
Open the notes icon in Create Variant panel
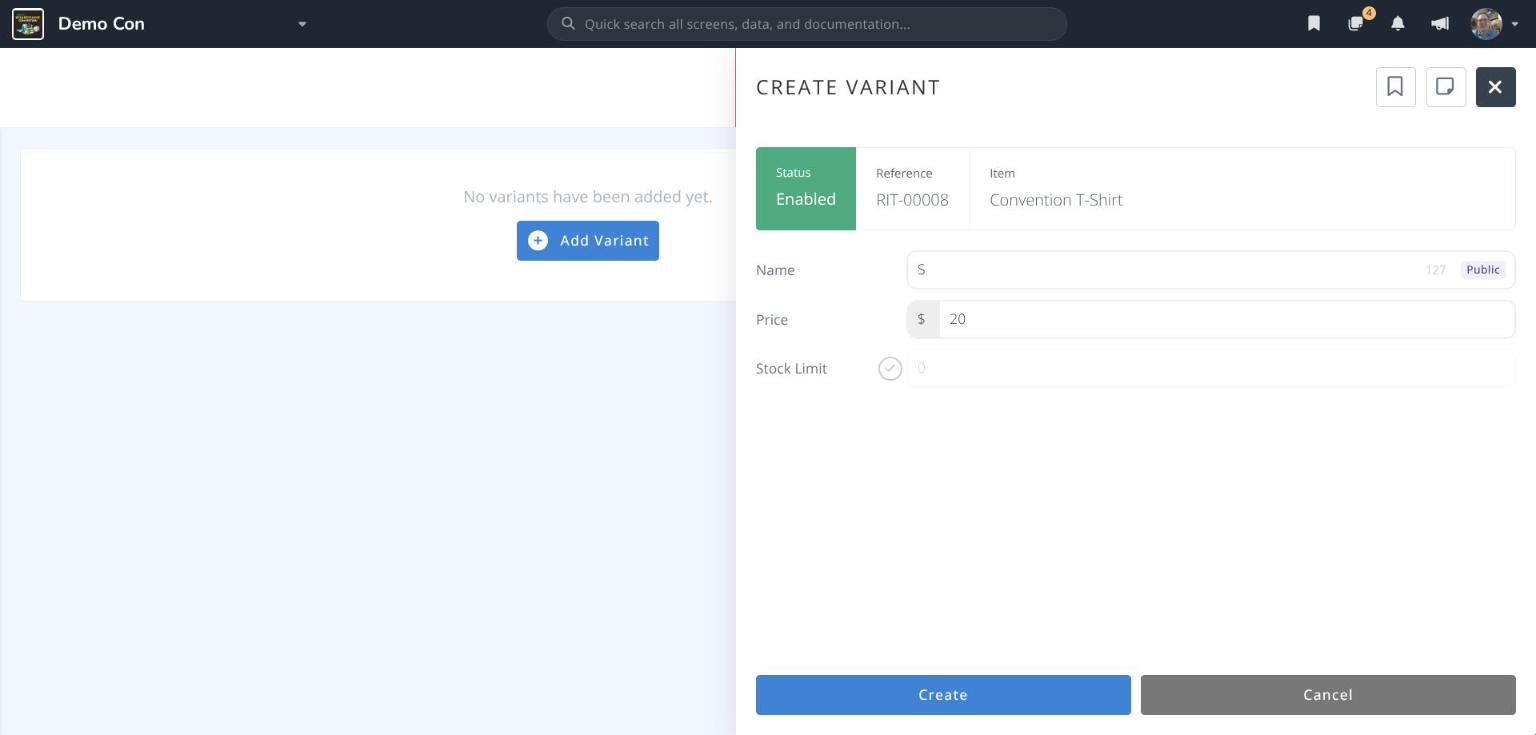coord(1445,87)
